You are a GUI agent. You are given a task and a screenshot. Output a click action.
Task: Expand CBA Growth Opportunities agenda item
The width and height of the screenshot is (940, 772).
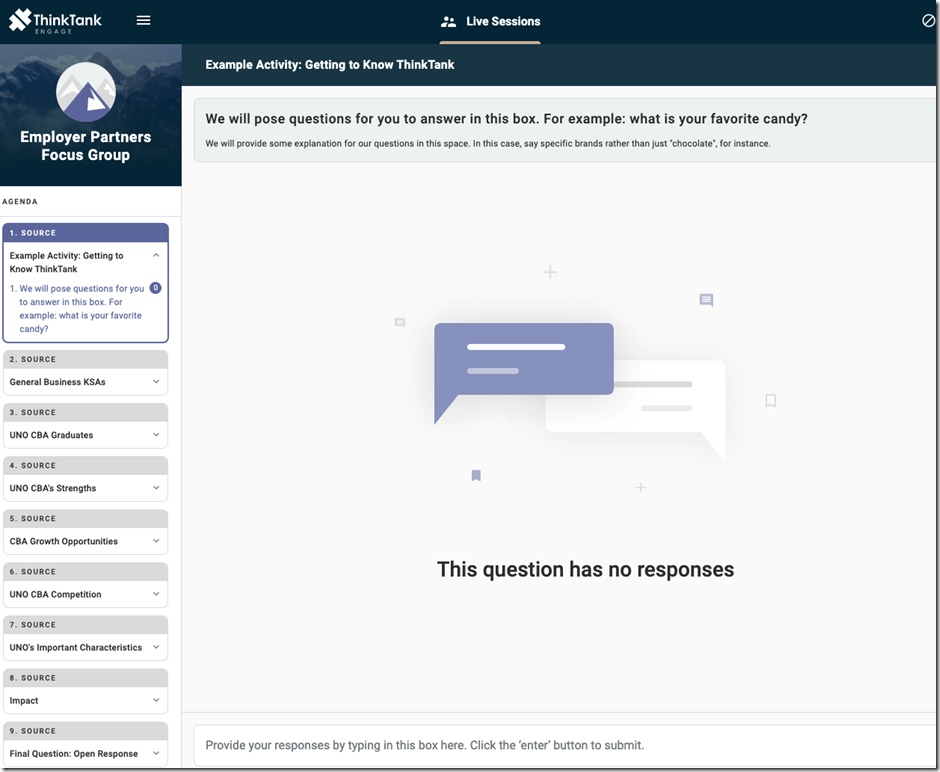(156, 541)
